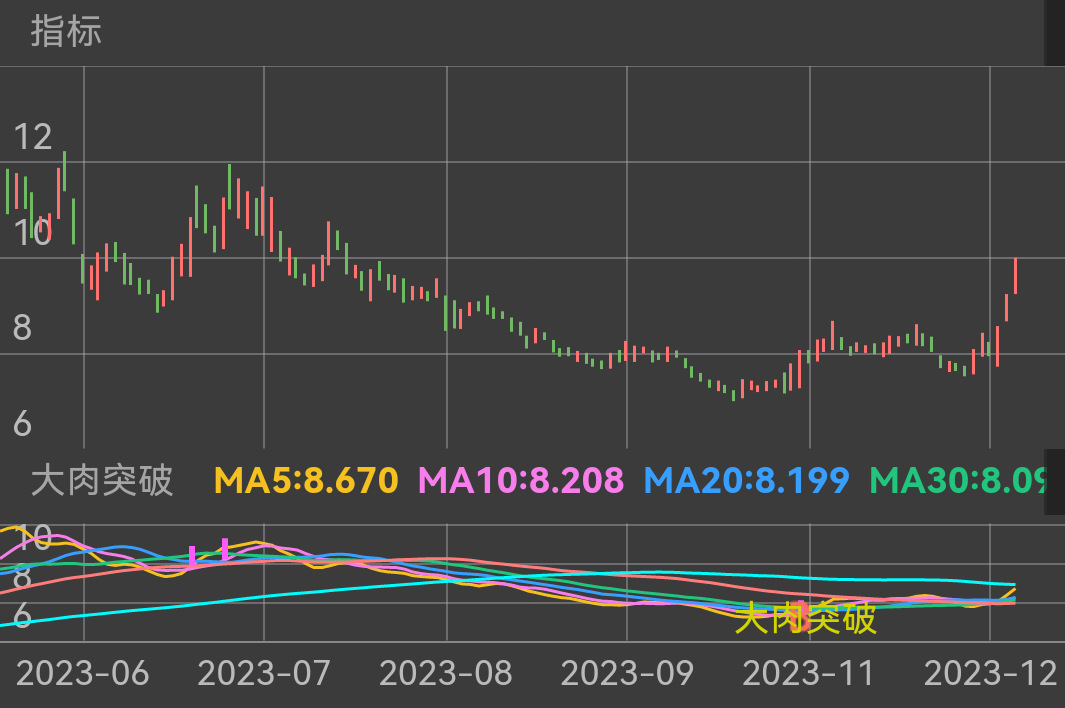Click the partially hidden MA30 label
This screenshot has height=708, width=1065.
point(957,481)
